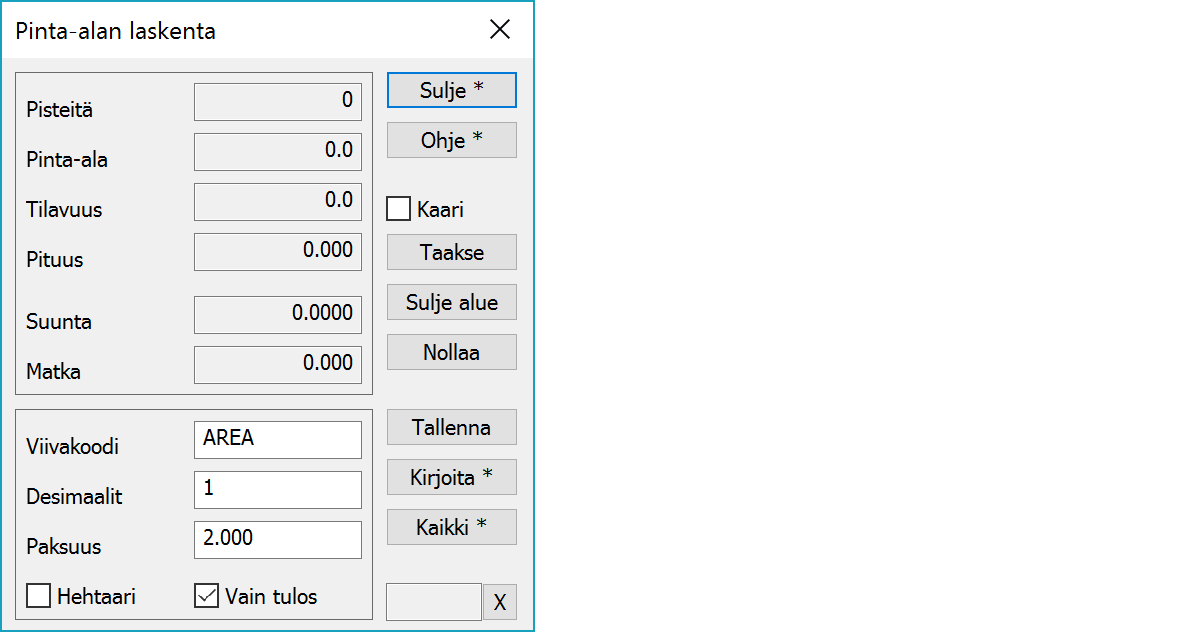
Task: Click the Kirjoita * button
Action: 451,477
